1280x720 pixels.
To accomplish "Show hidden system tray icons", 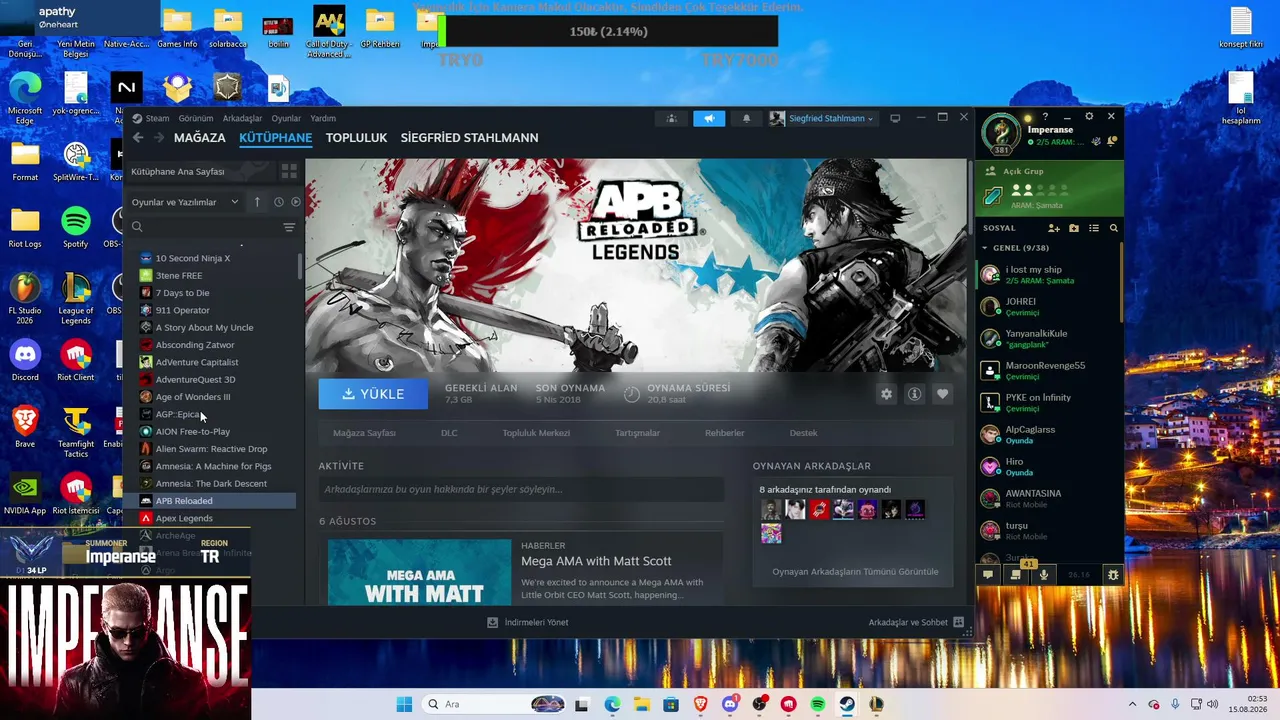I will (1132, 704).
